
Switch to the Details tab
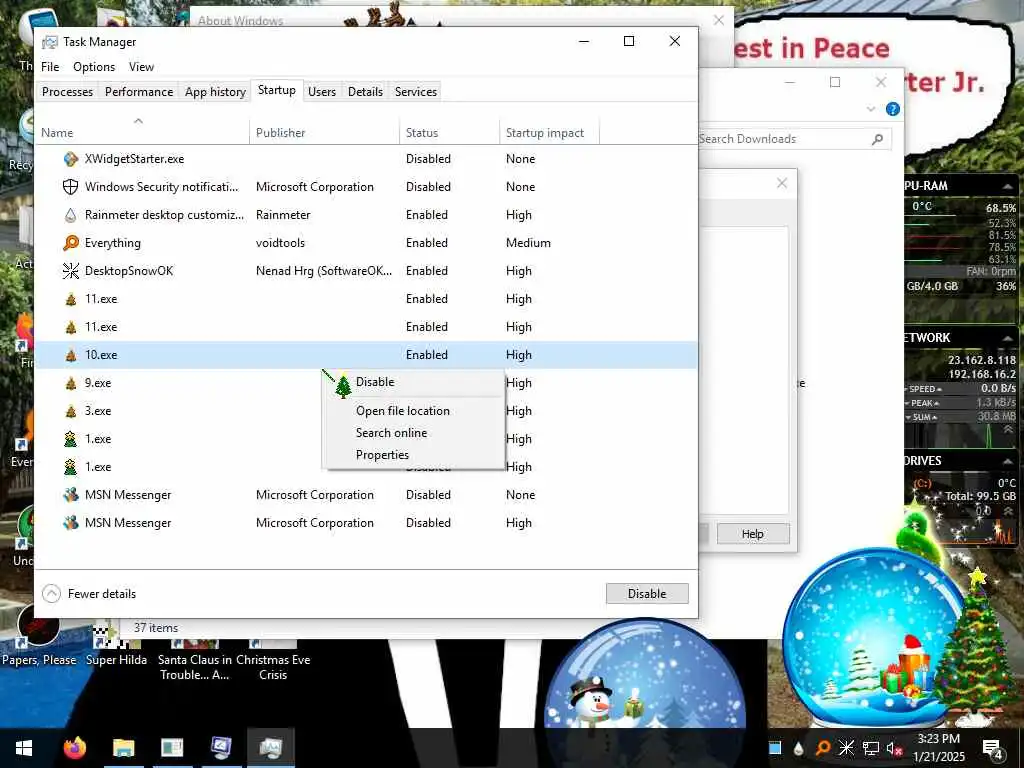click(x=365, y=91)
